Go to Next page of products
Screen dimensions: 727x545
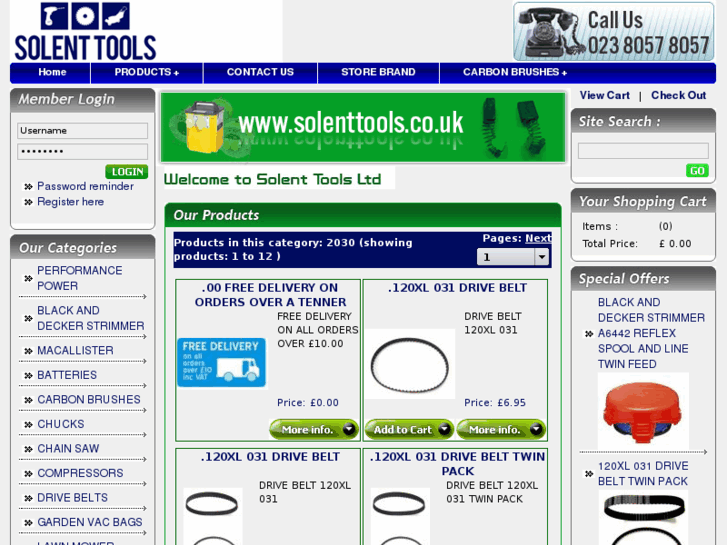[x=538, y=238]
